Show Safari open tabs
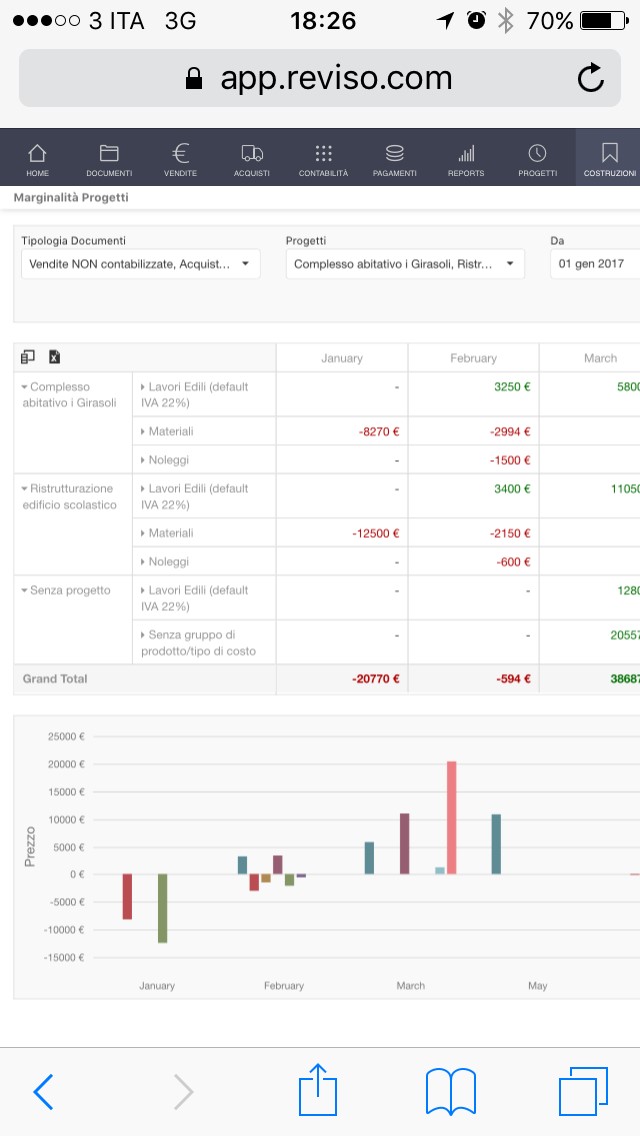 pos(583,1091)
